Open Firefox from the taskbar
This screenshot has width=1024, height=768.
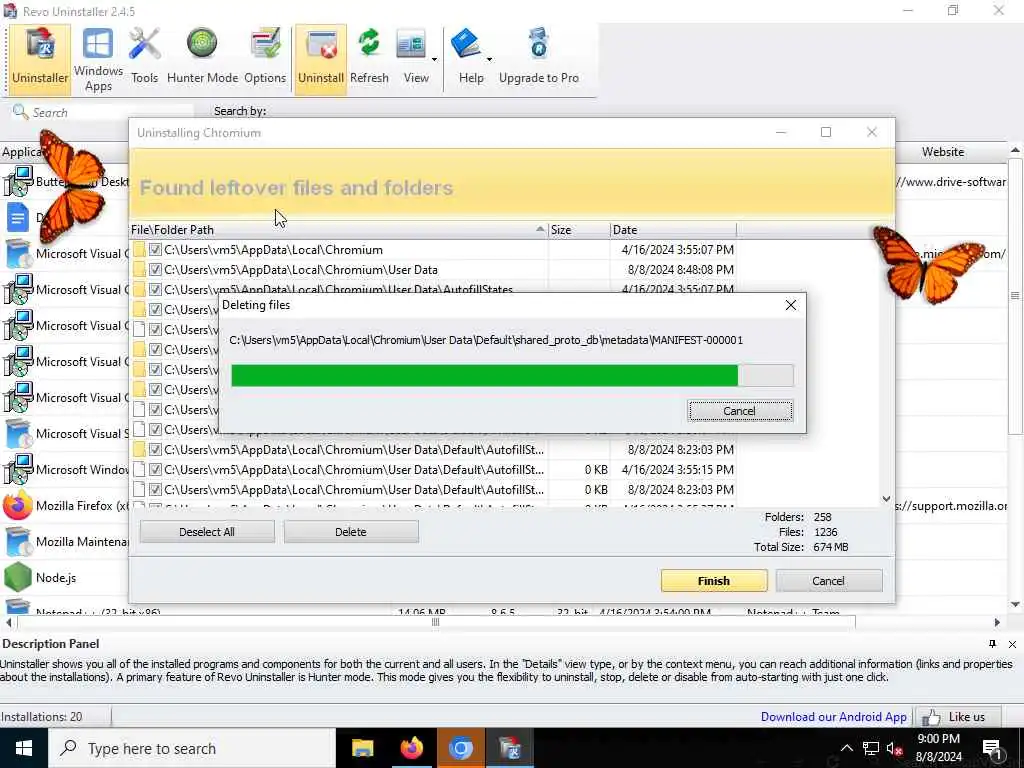point(411,748)
